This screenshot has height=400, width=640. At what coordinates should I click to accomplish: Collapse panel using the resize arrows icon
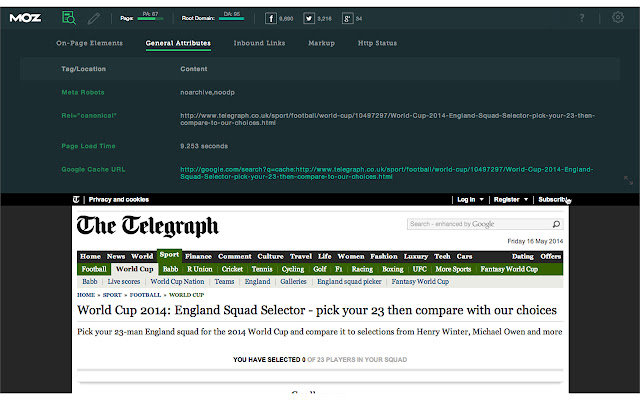(628, 180)
